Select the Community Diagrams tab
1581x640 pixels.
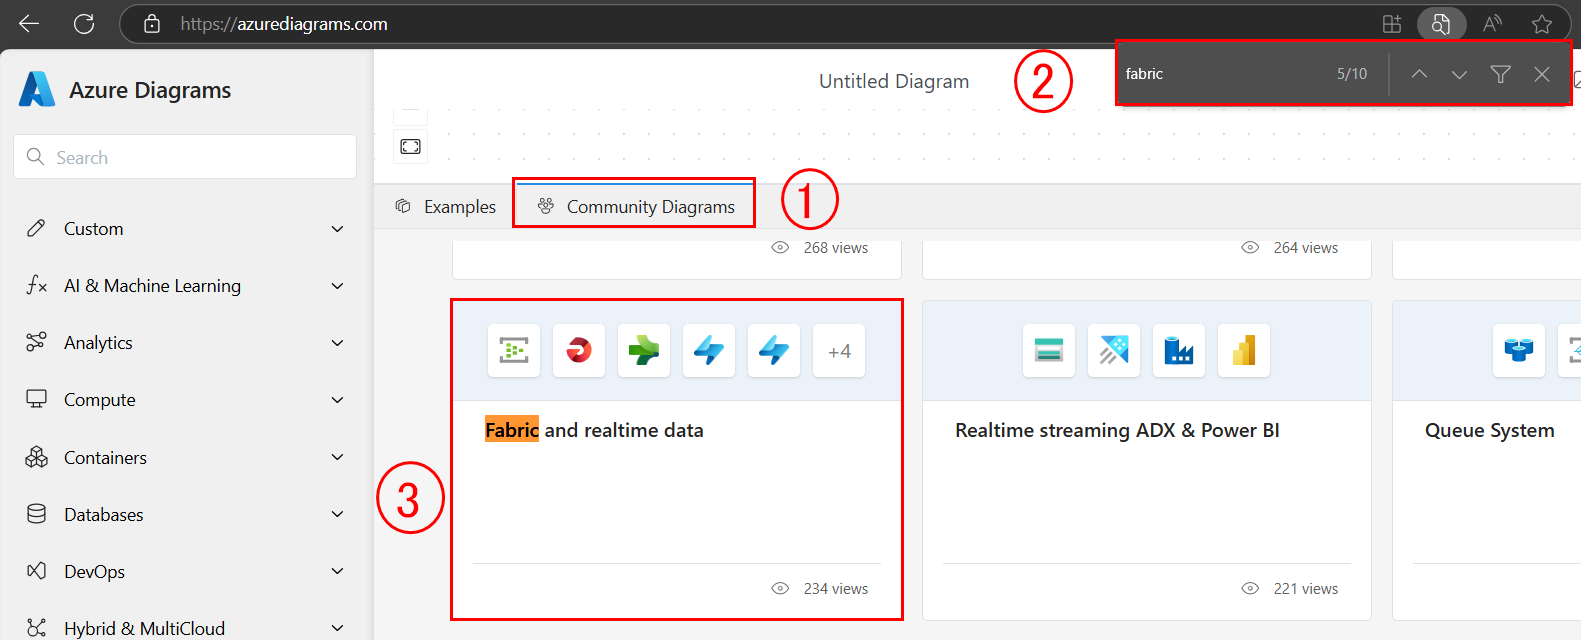[x=636, y=207]
